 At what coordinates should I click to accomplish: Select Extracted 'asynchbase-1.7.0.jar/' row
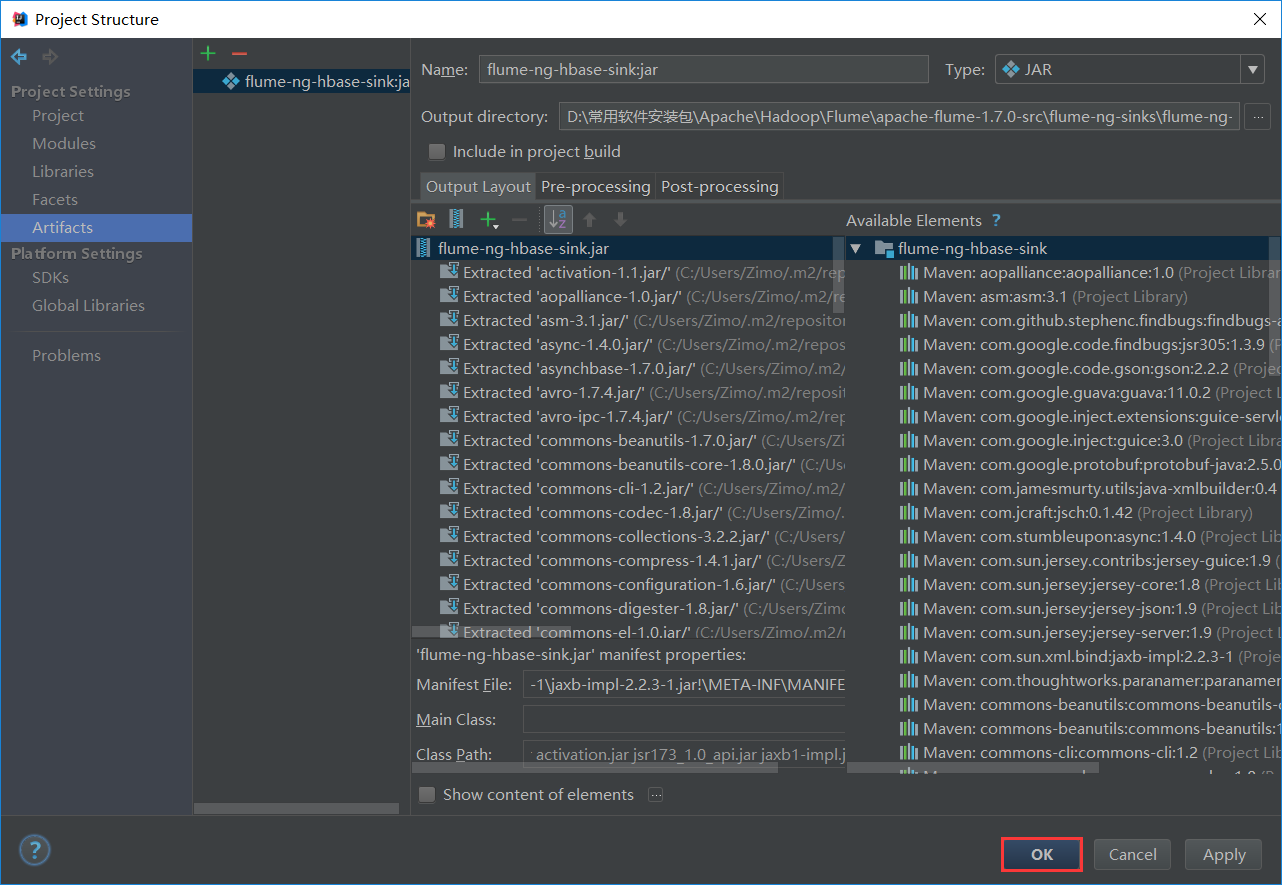pos(630,368)
